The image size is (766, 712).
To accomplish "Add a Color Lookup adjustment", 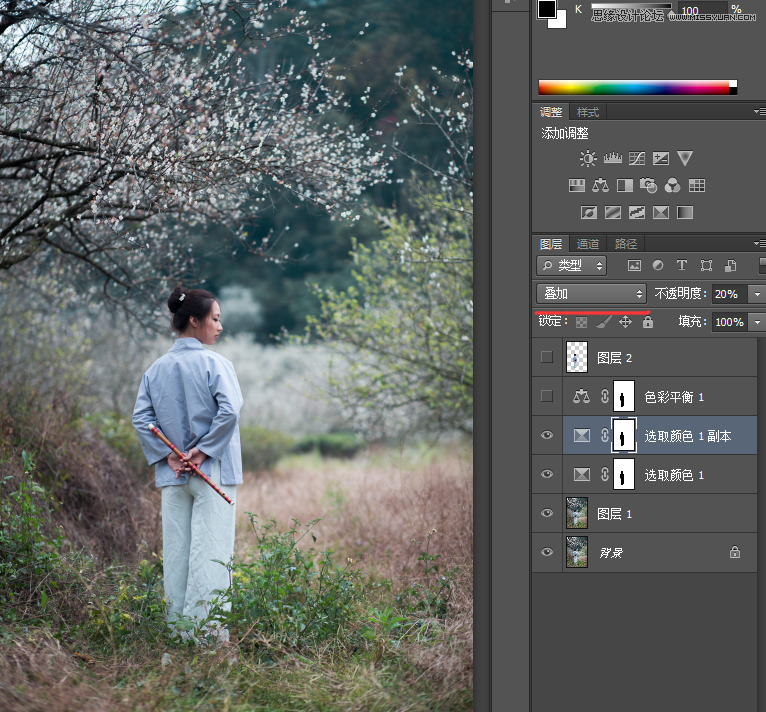I will tap(697, 185).
